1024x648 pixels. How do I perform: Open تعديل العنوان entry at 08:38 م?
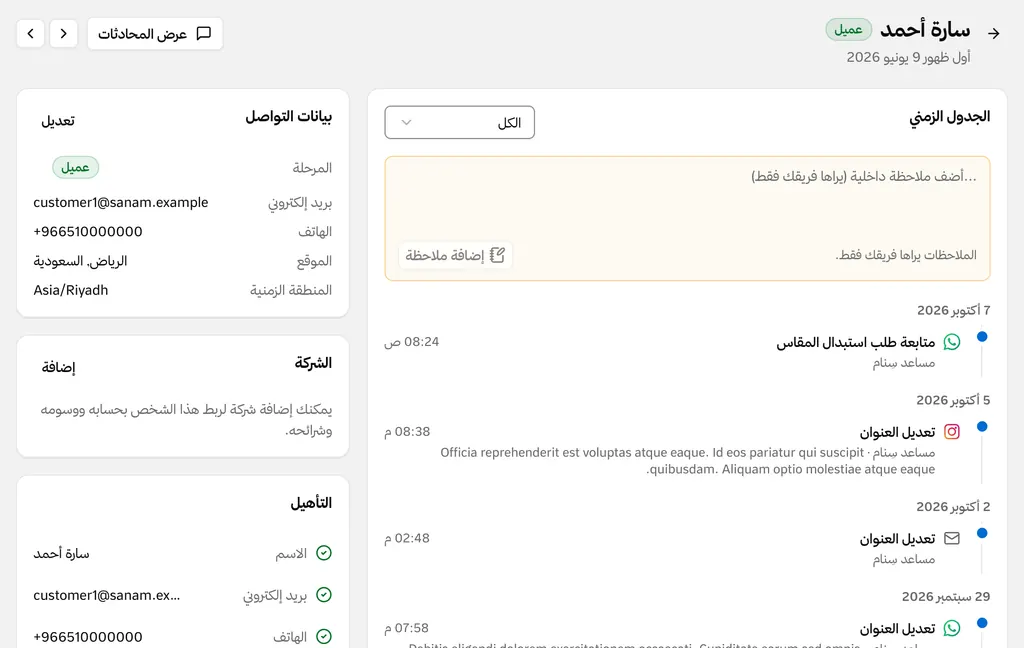tap(897, 432)
